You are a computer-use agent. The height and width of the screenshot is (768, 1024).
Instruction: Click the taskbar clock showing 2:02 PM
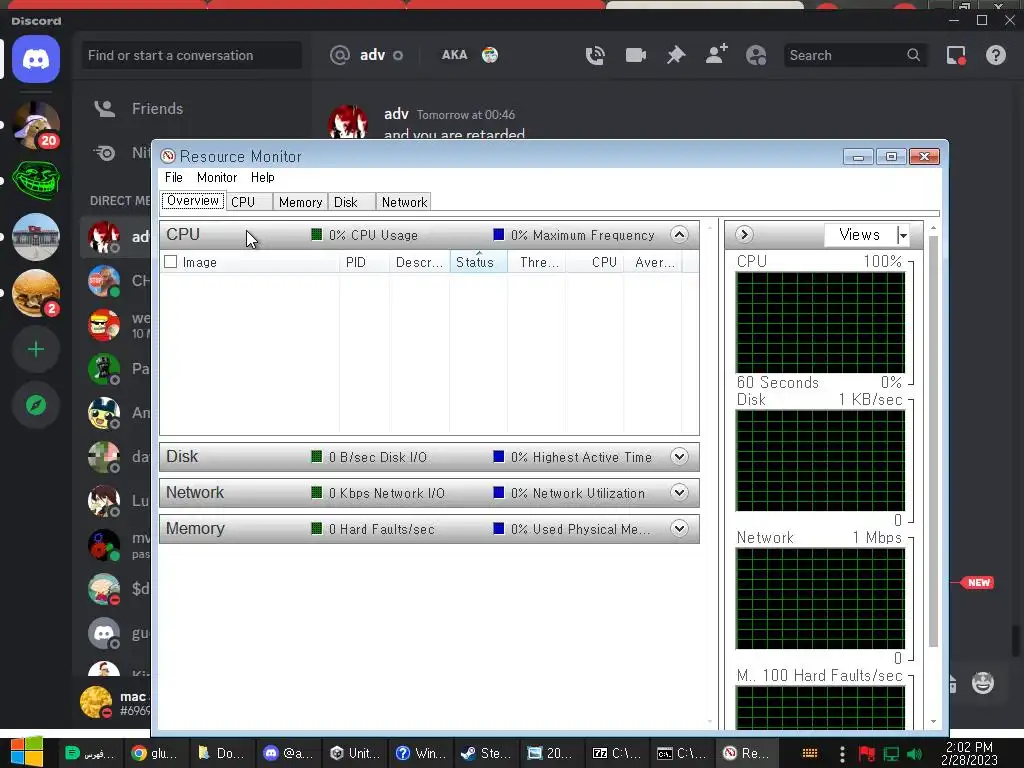coord(969,753)
